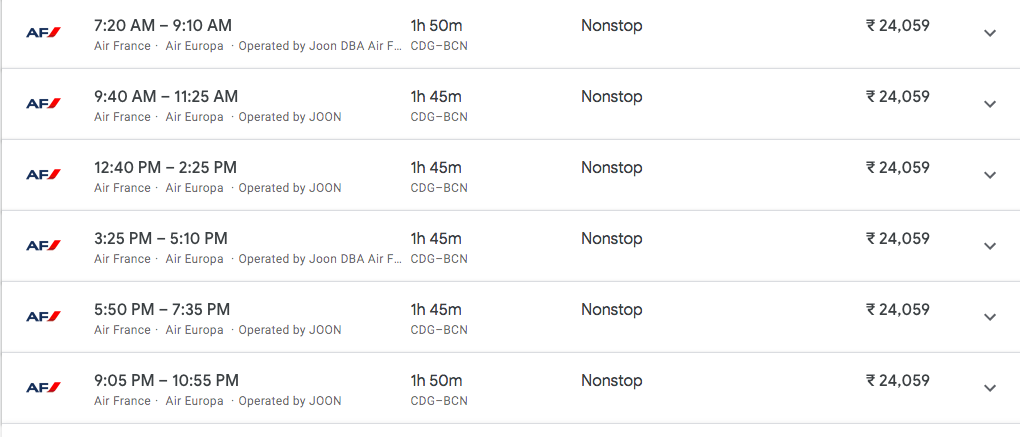The height and width of the screenshot is (437, 1020).
Task: Expand the 5:50 PM flight row
Action: (990, 317)
